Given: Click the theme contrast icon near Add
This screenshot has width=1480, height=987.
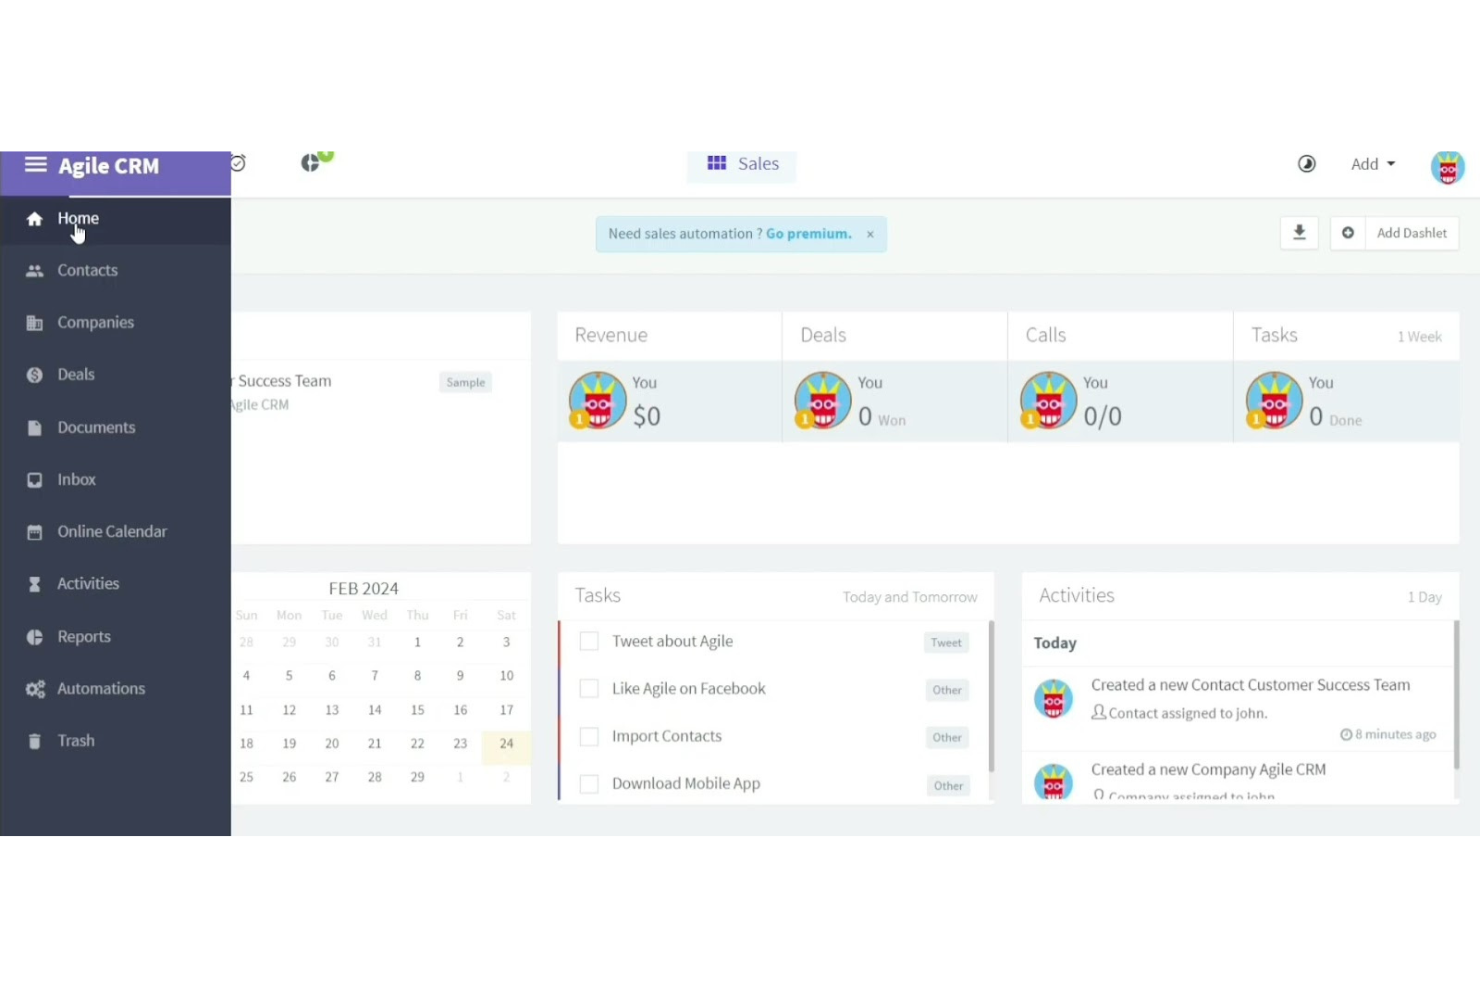Looking at the screenshot, I should (1307, 164).
